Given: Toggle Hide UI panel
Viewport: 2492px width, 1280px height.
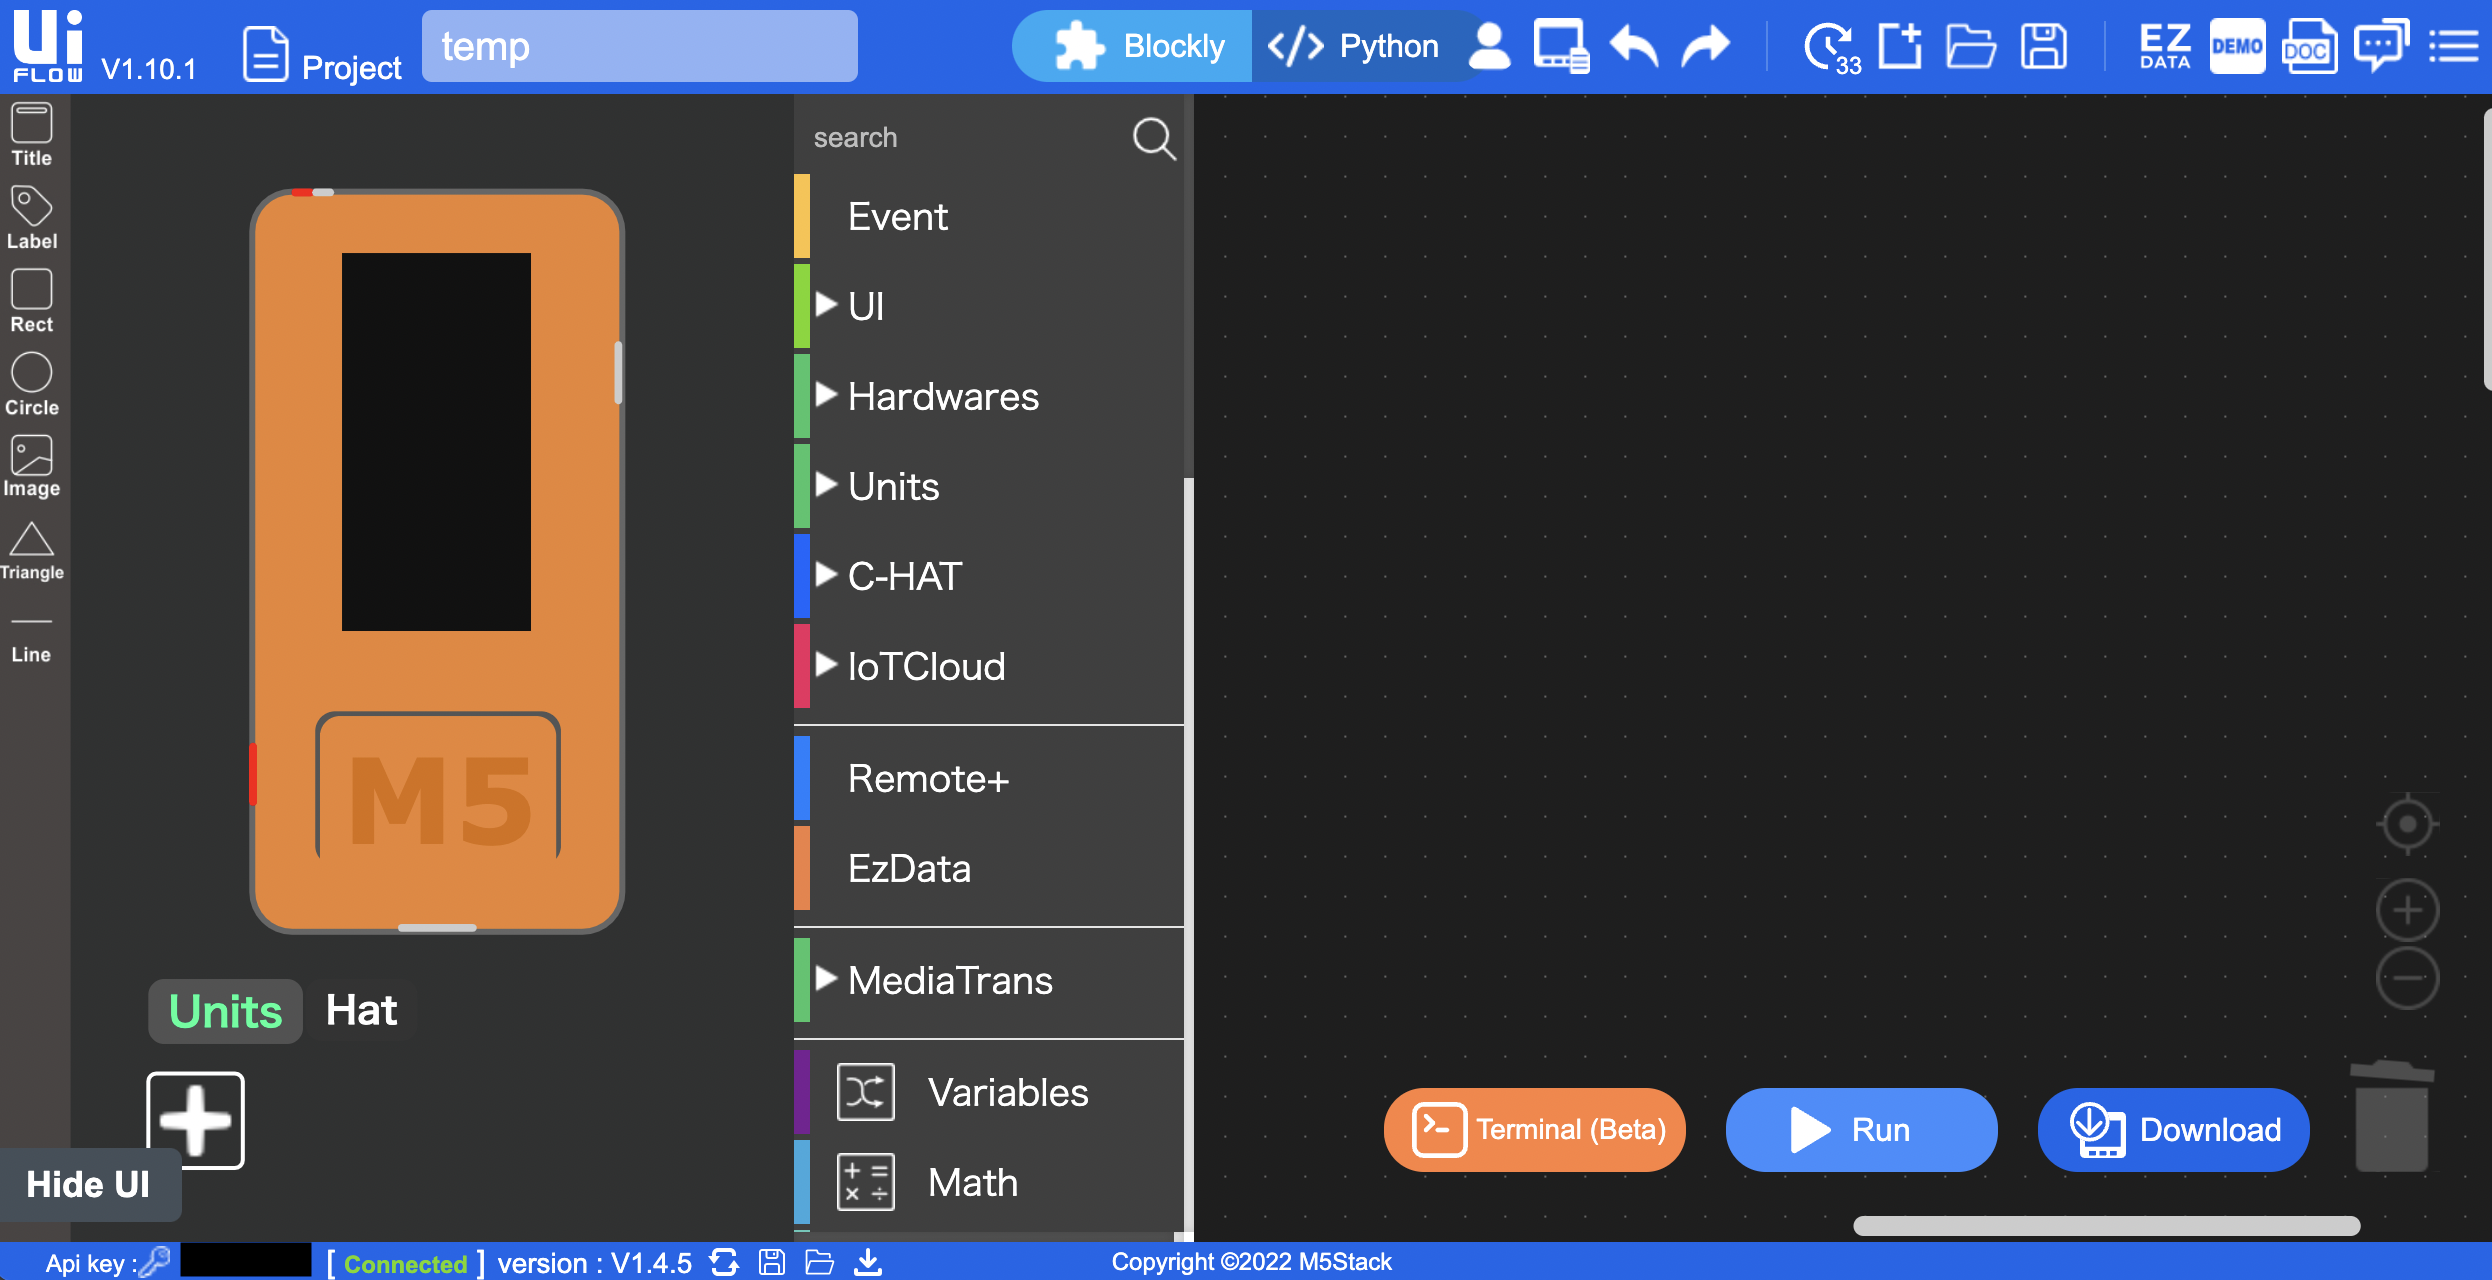Looking at the screenshot, I should pos(88,1185).
